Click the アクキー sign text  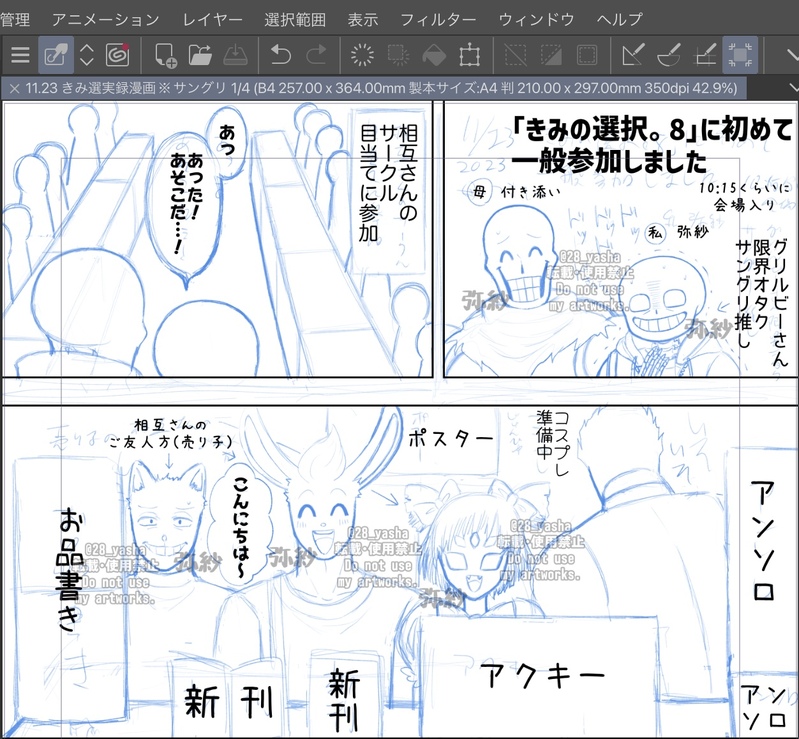[x=543, y=676]
